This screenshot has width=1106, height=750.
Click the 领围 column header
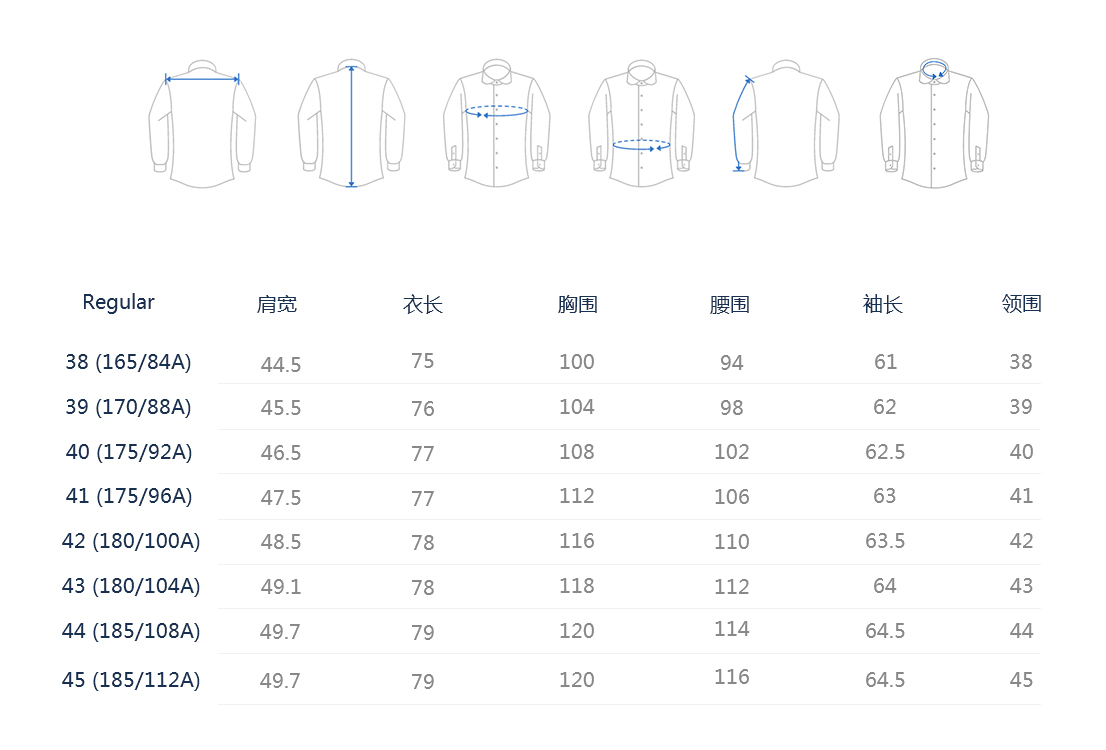(1021, 303)
